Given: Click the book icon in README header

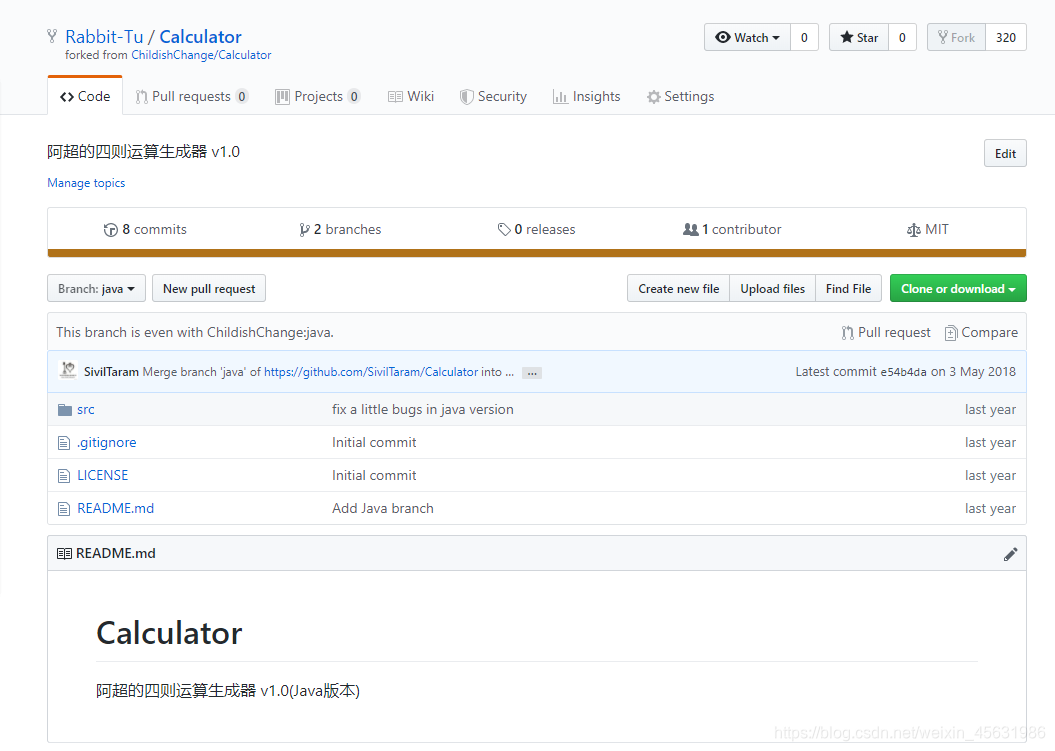Looking at the screenshot, I should click(x=65, y=554).
